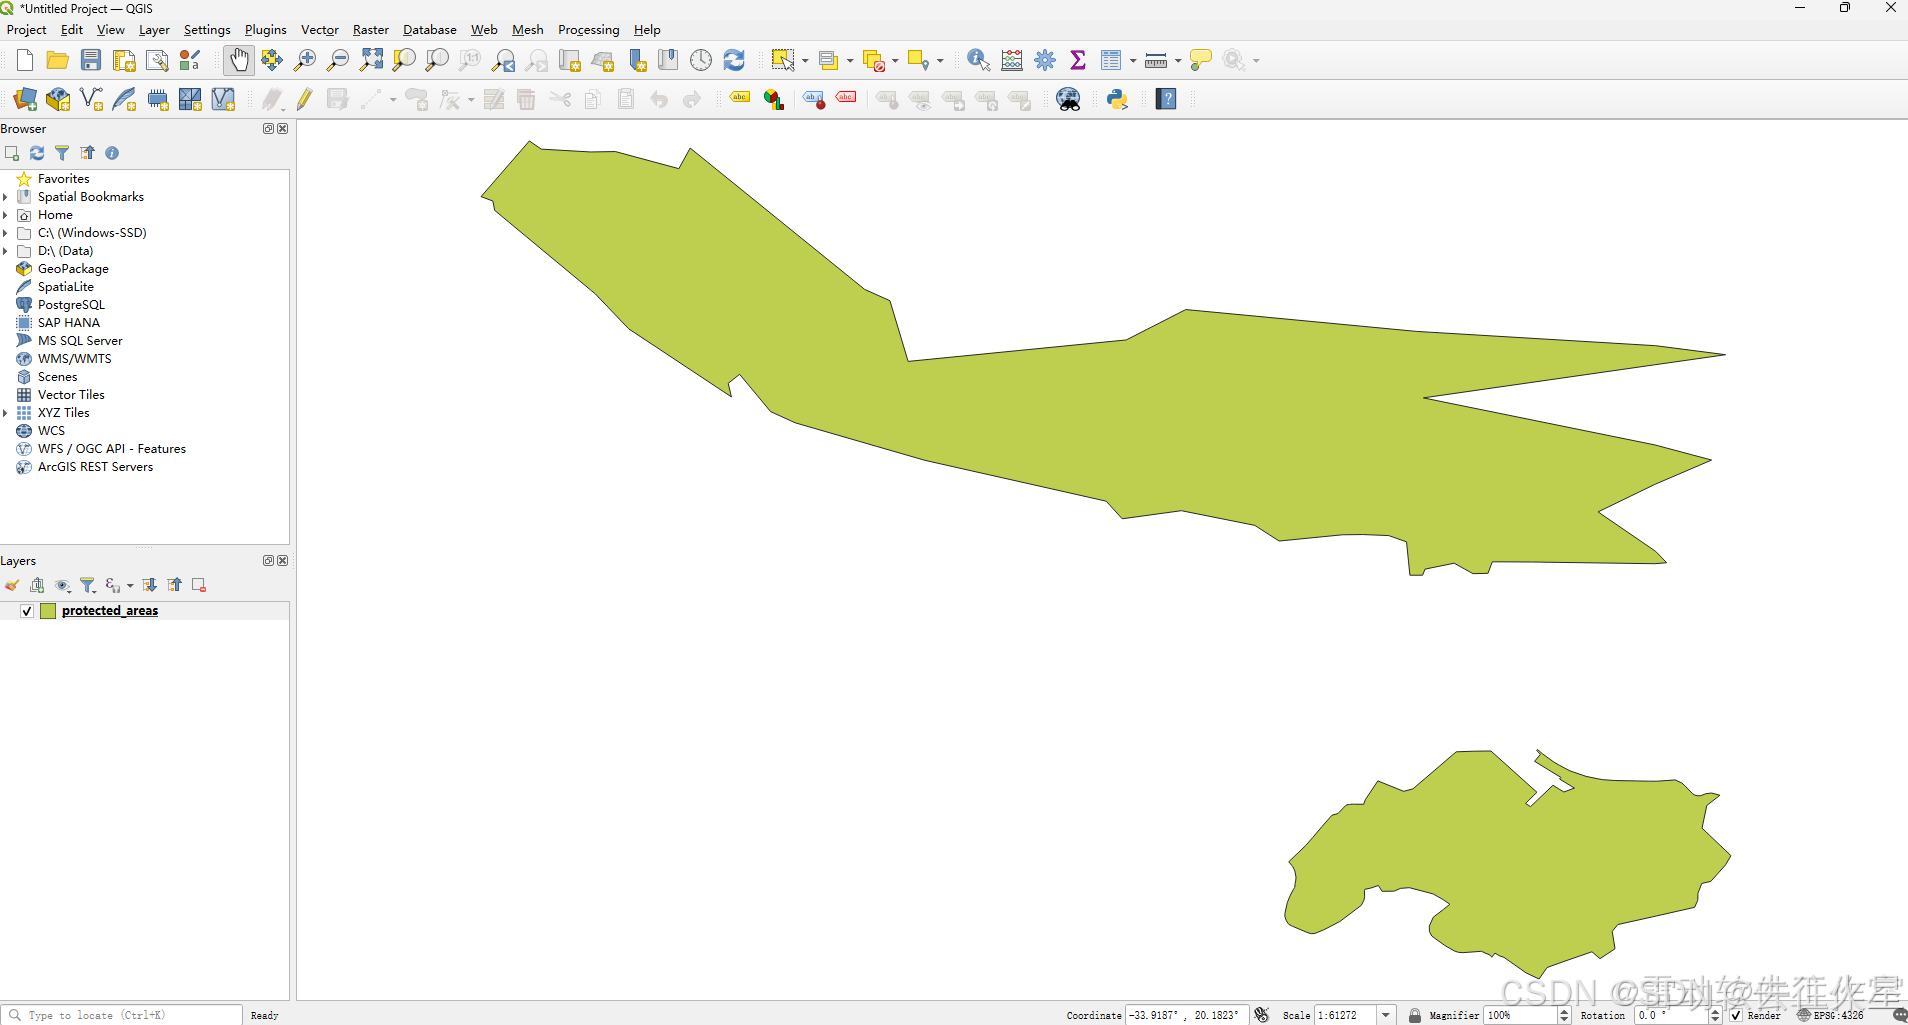This screenshot has height=1025, width=1908.
Task: Click the protected_areas color swatch
Action: [x=47, y=610]
